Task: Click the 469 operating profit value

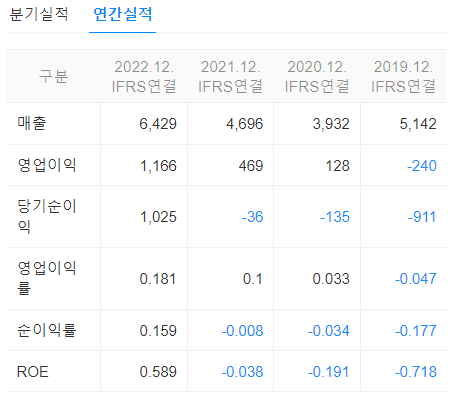Action: (251, 165)
